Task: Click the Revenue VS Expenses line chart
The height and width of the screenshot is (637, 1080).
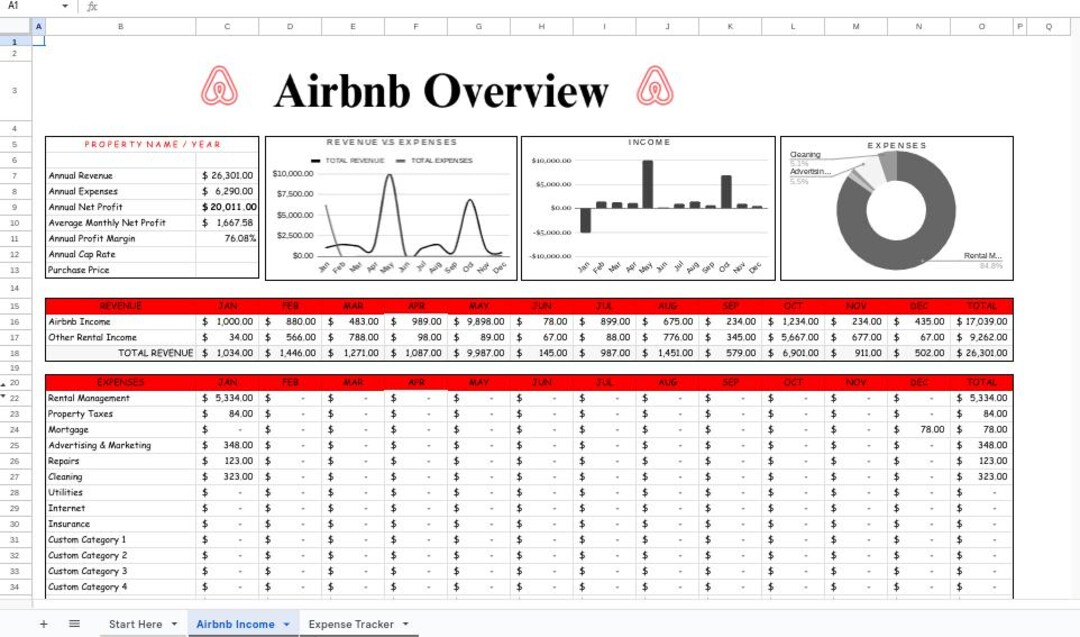Action: 390,205
